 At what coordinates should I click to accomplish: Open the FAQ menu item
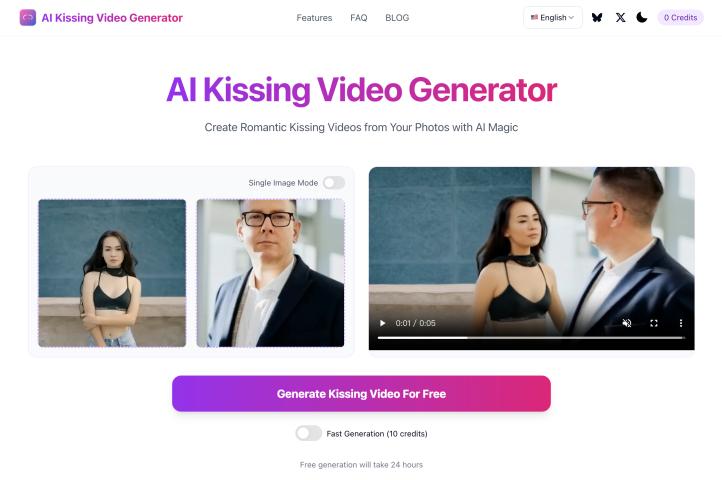[359, 18]
